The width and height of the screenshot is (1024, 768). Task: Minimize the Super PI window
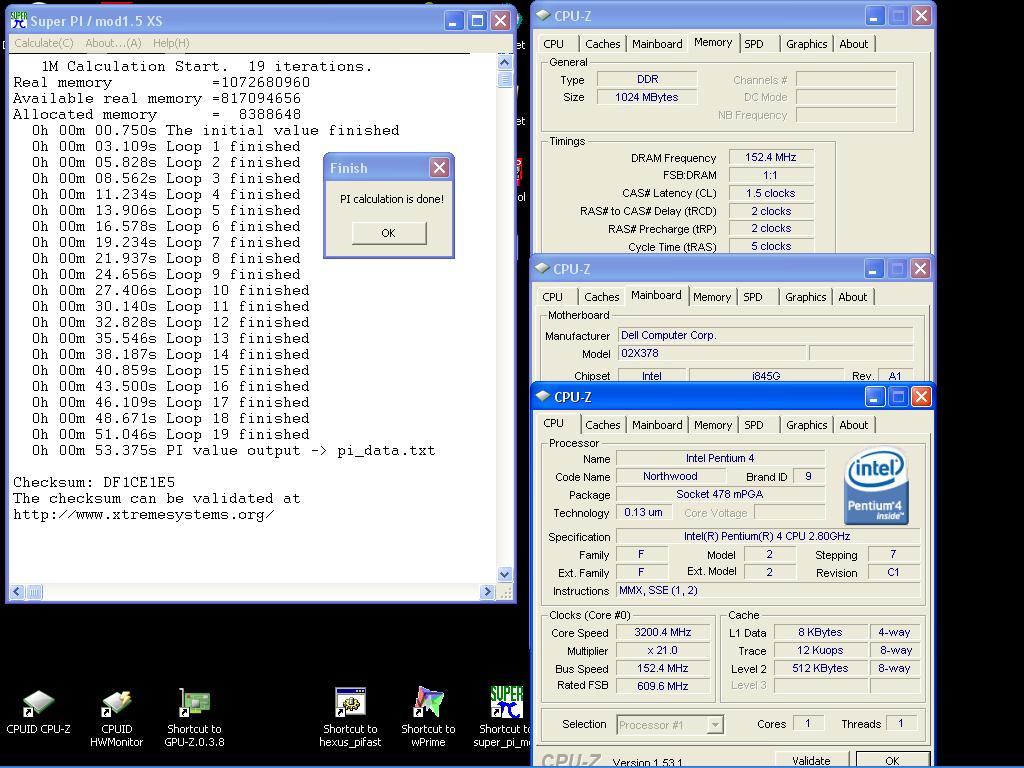coord(454,20)
